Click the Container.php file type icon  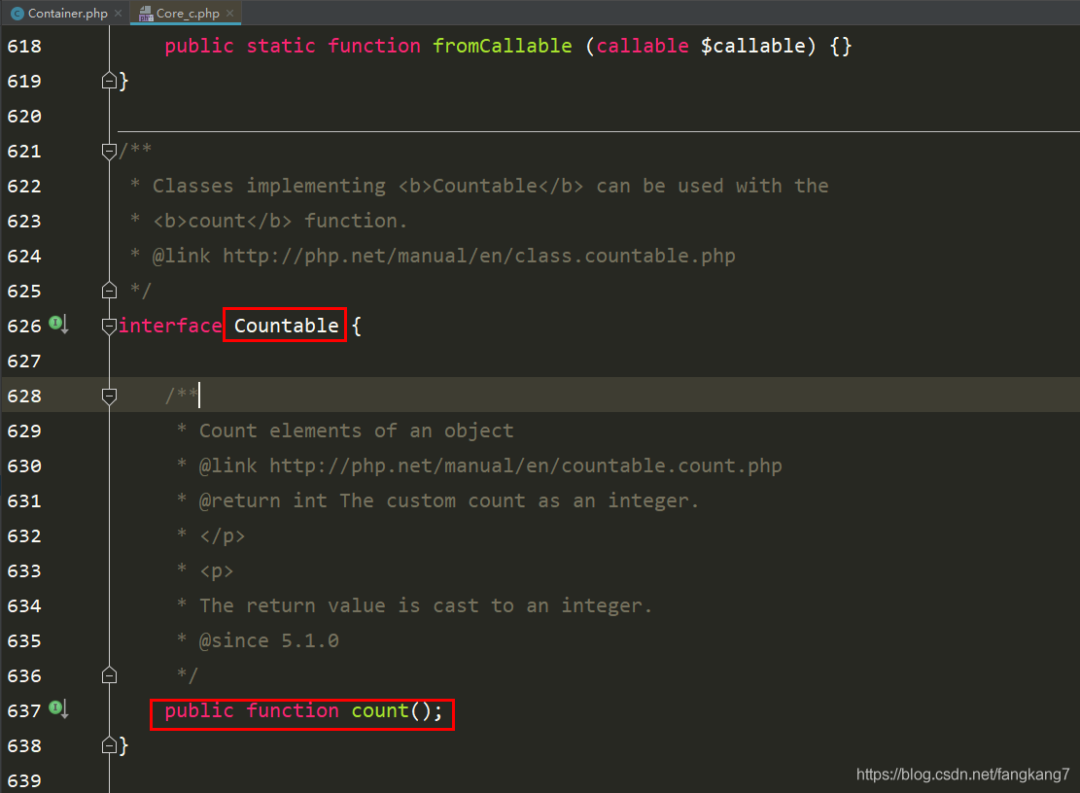pyautogui.click(x=17, y=13)
